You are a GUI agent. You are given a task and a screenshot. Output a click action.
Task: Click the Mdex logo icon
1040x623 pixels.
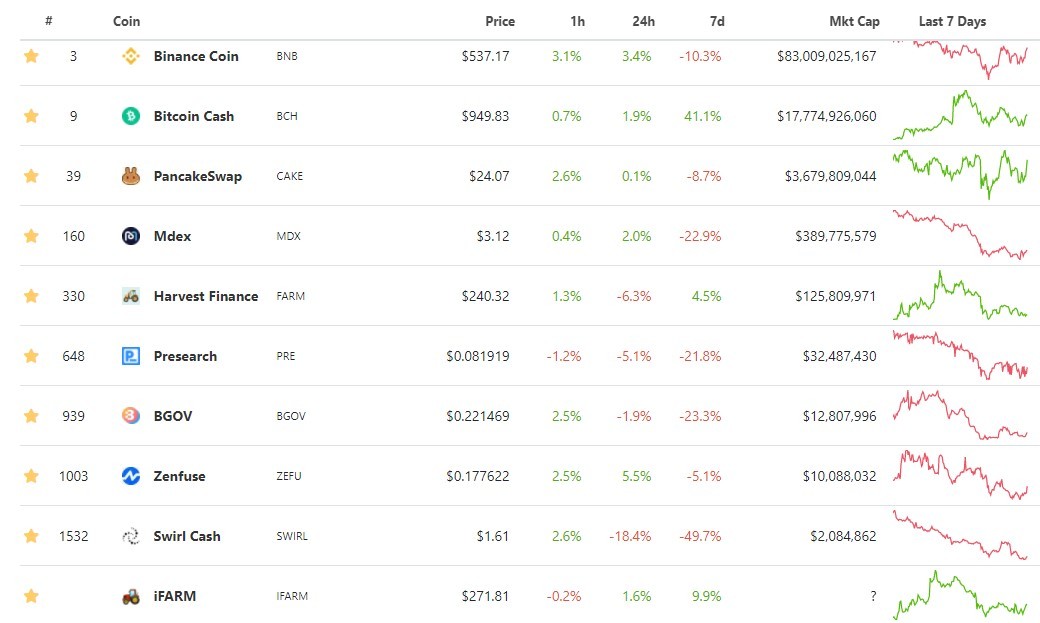pyautogui.click(x=131, y=236)
